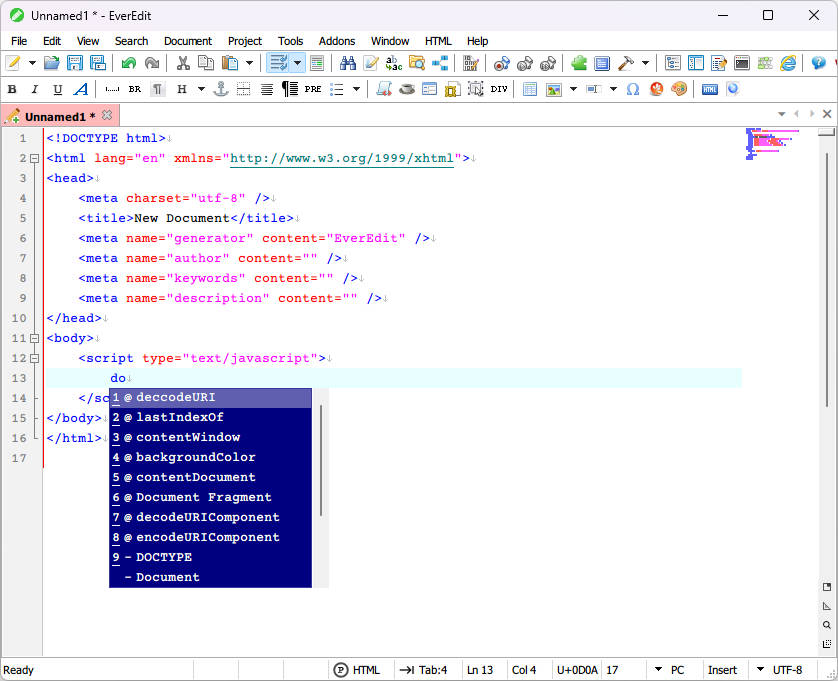Click the DIV tag toolbar button

[499, 89]
